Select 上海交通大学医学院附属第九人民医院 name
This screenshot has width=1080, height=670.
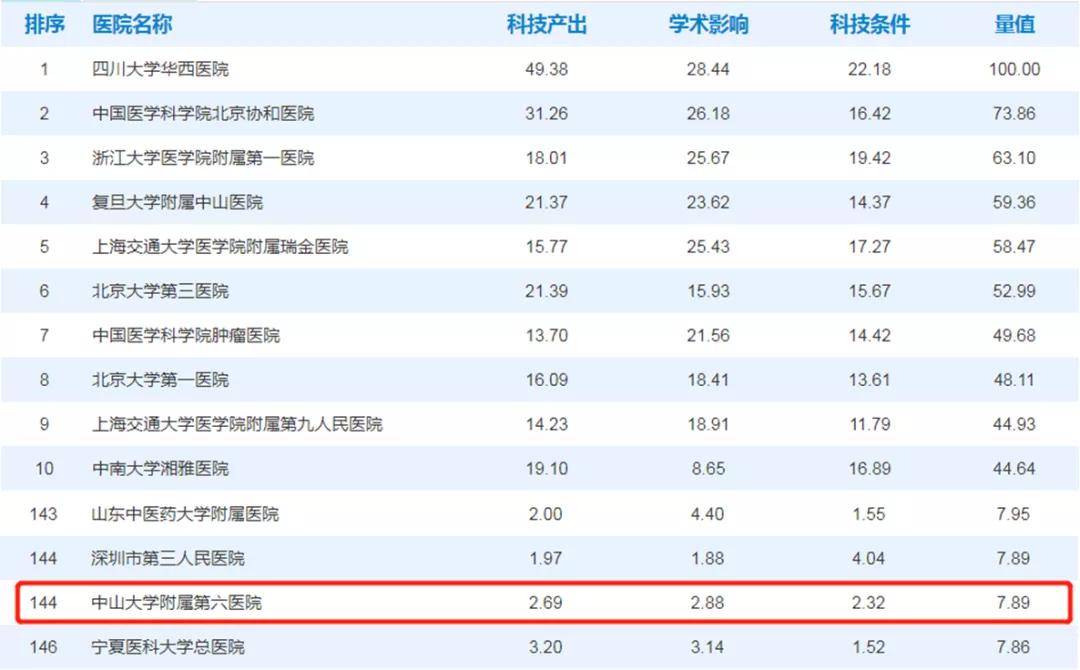click(237, 424)
